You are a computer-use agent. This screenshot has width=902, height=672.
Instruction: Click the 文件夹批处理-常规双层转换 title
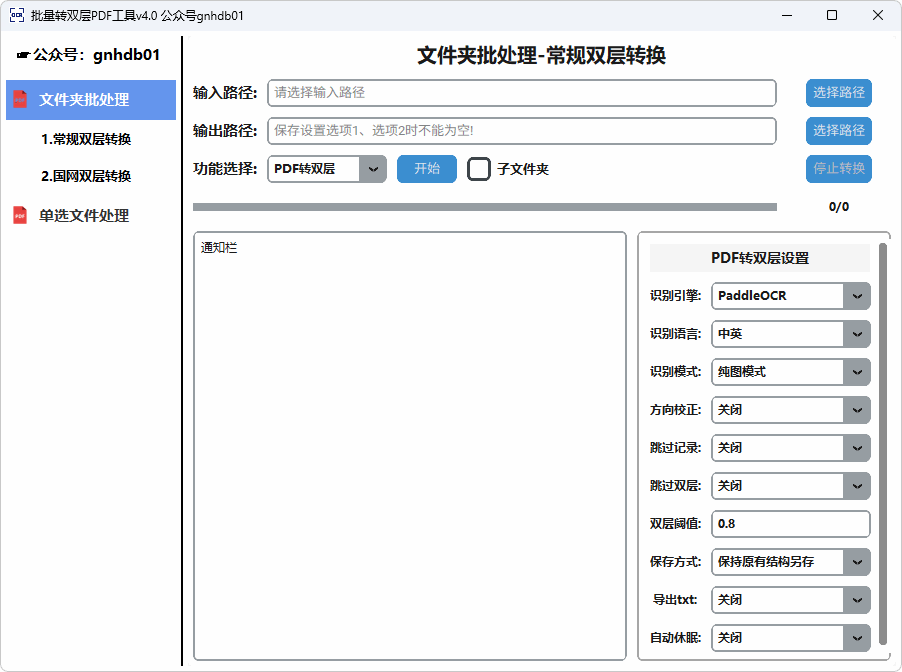click(541, 55)
